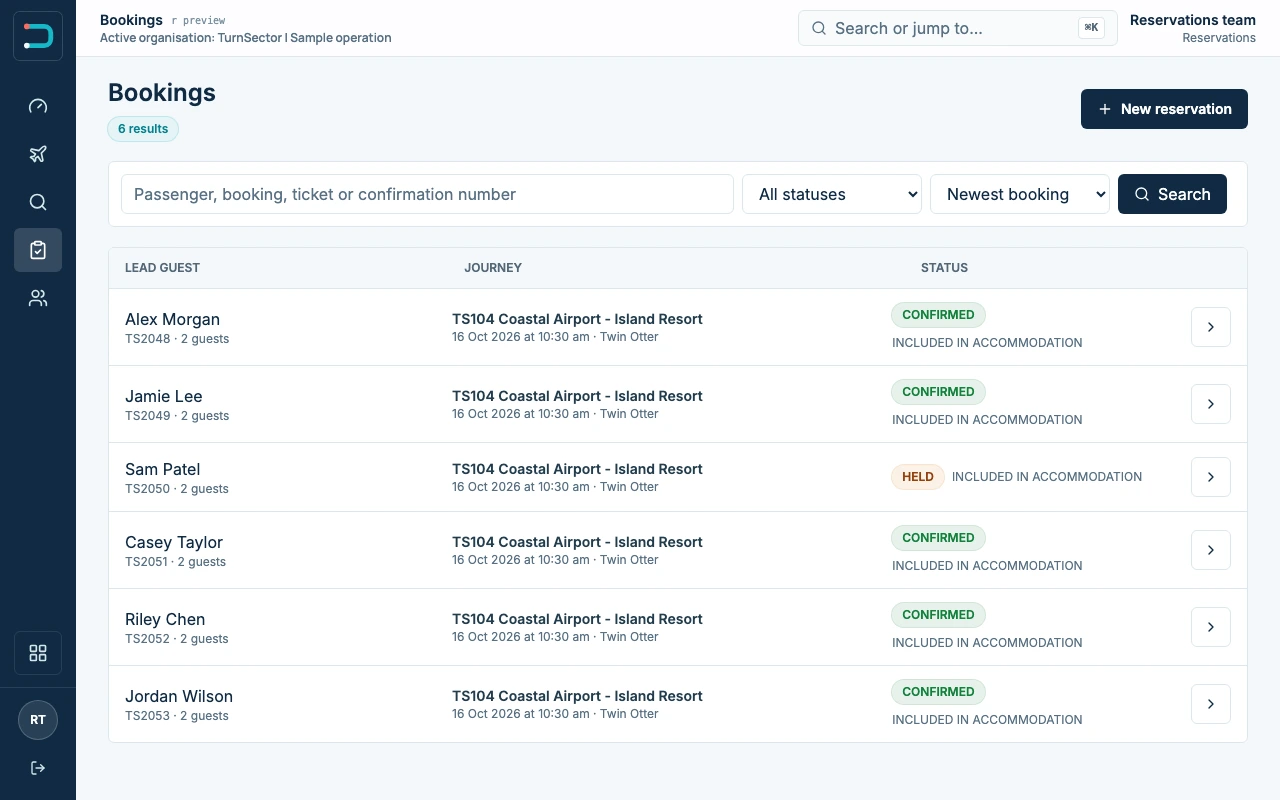
Task: Focus the passenger or booking number field
Action: [427, 194]
